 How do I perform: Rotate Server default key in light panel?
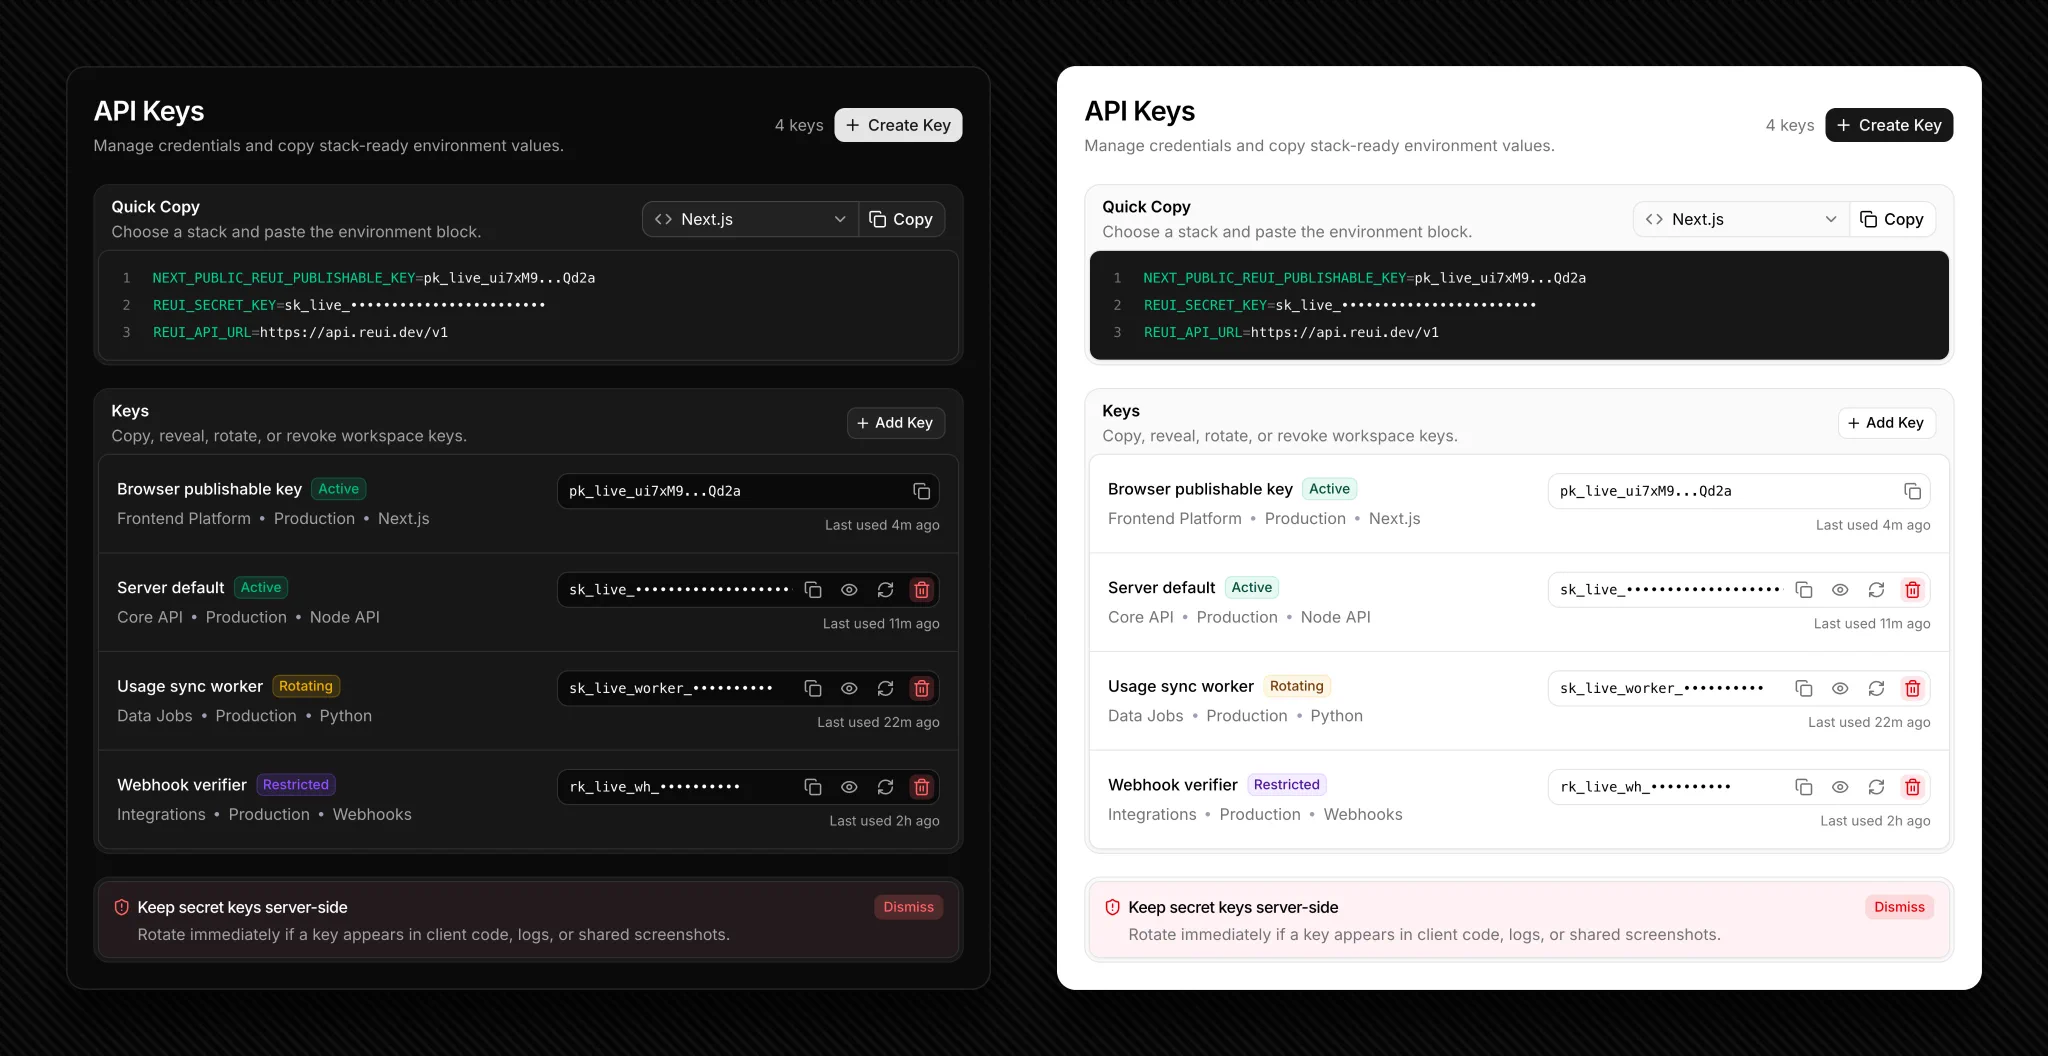coord(1876,590)
